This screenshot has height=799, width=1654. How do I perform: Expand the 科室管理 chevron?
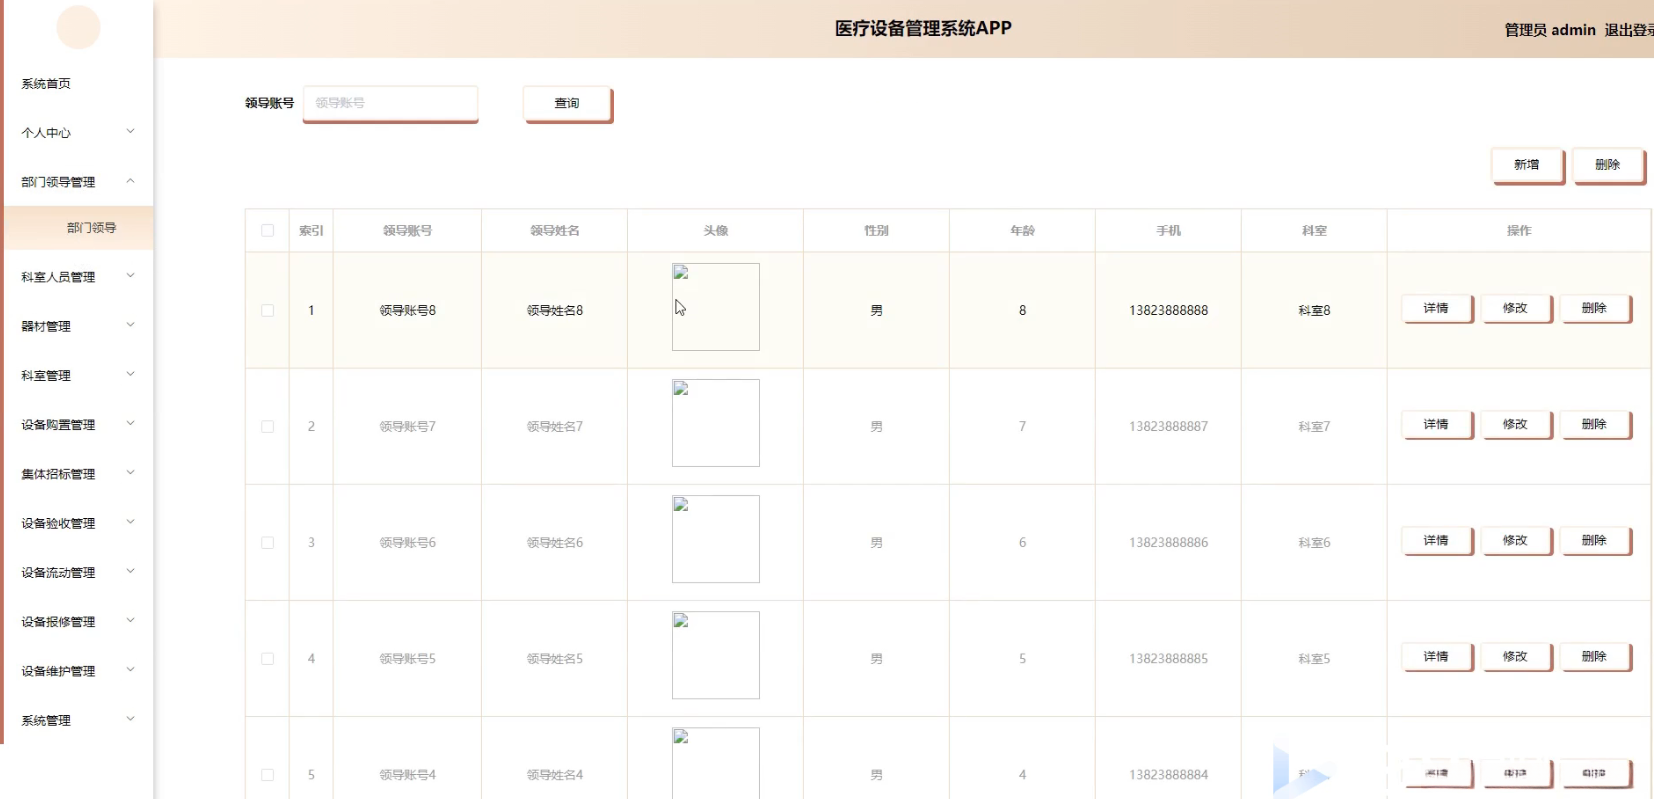click(130, 374)
